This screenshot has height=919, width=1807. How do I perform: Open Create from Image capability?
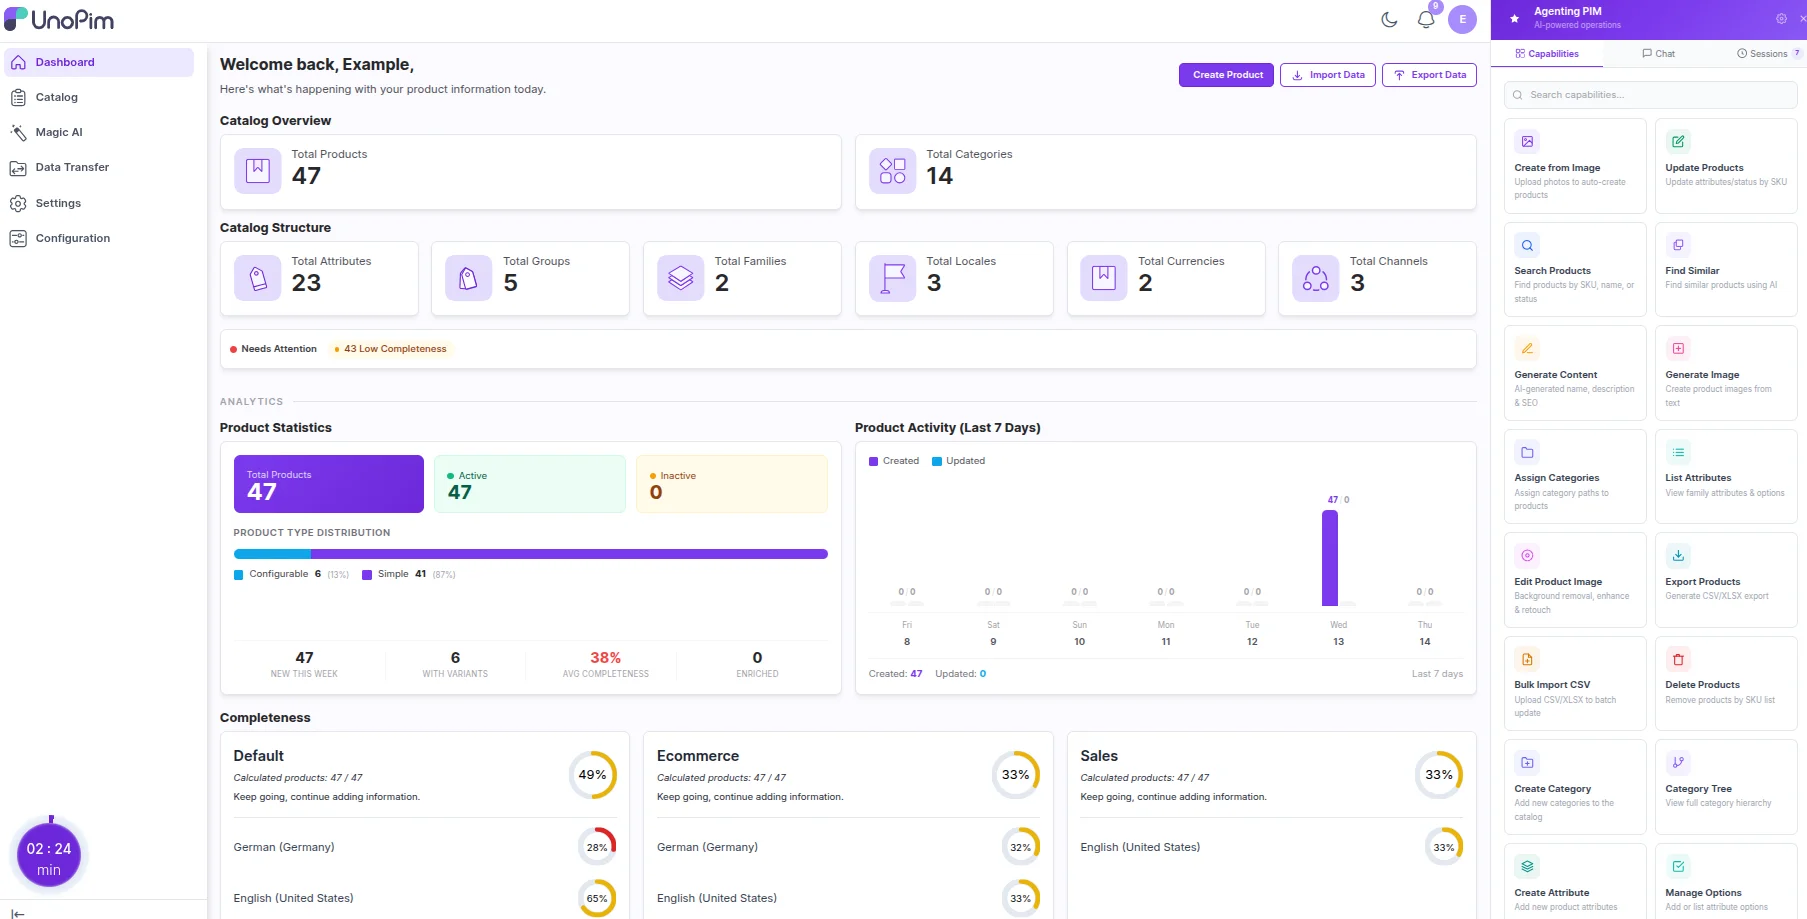coord(1574,166)
